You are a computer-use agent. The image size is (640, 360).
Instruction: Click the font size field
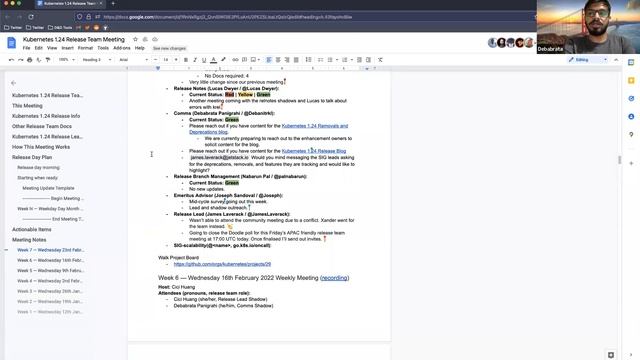point(166,60)
